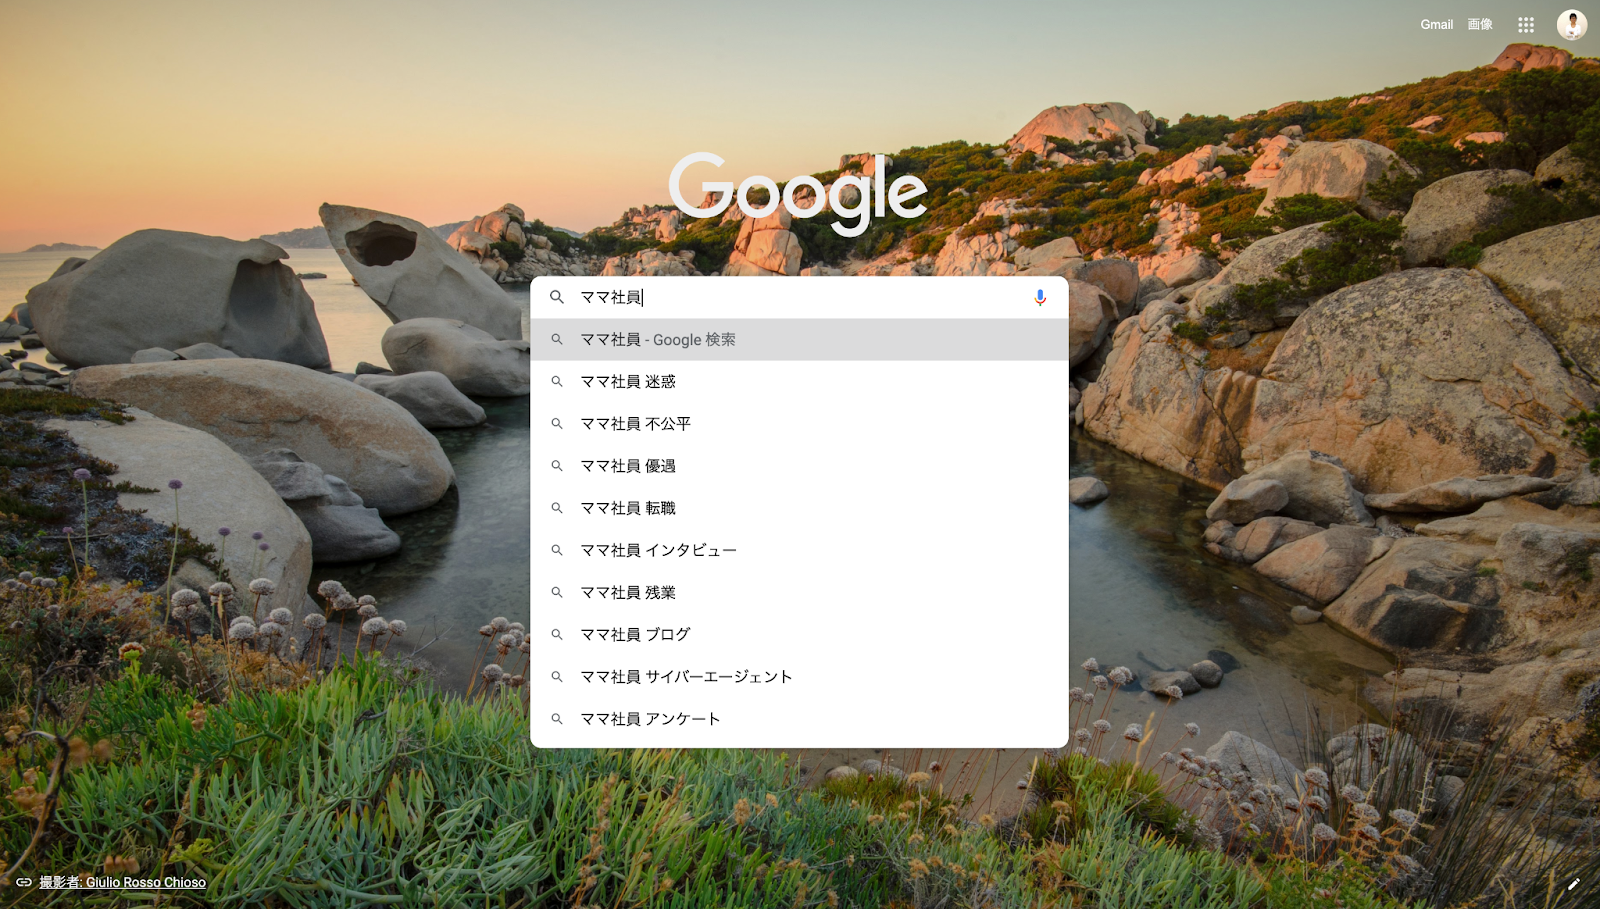Open the 画像 (Images) link
The height and width of the screenshot is (909, 1600).
click(1480, 25)
